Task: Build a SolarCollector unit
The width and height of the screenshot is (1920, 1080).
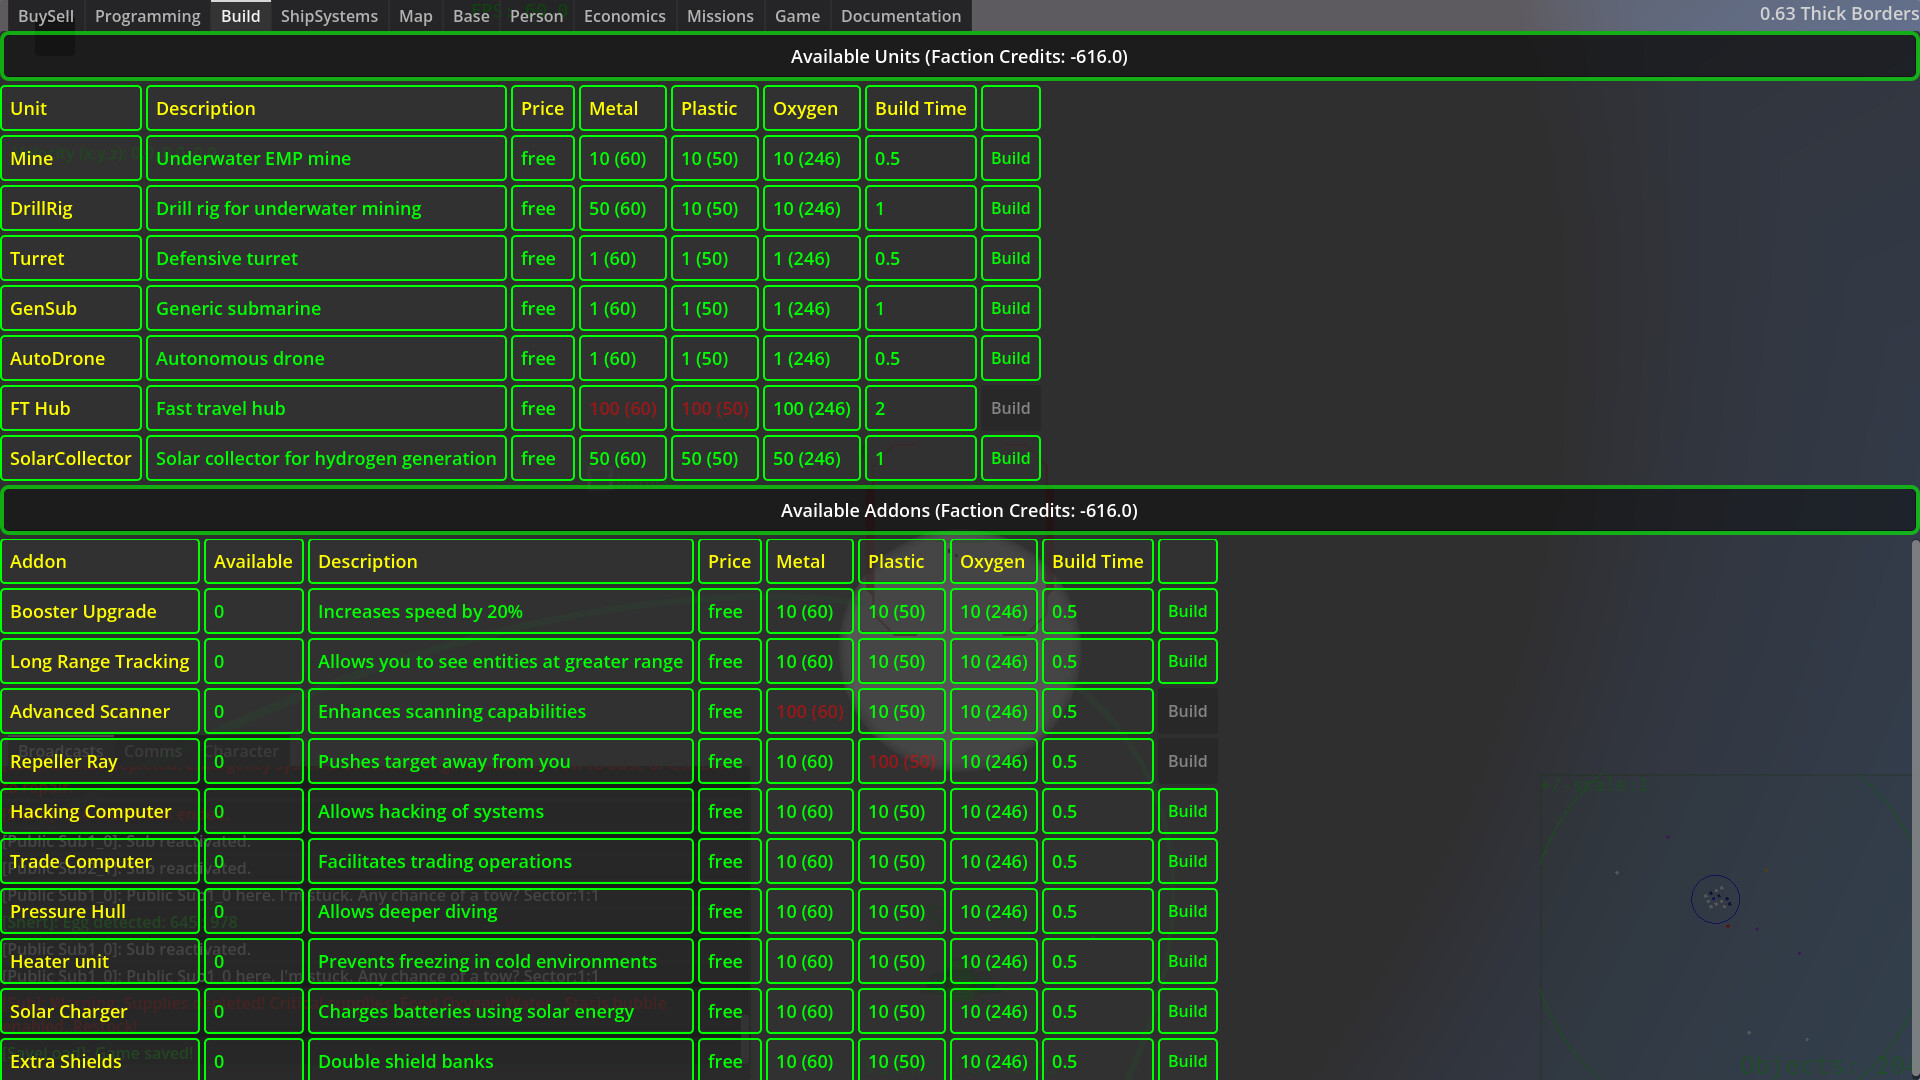Action: tap(1011, 458)
